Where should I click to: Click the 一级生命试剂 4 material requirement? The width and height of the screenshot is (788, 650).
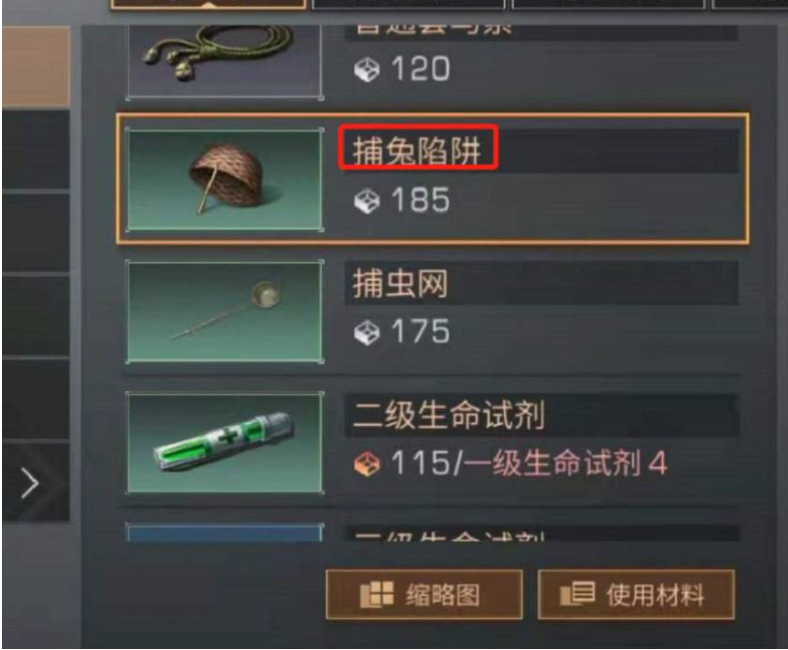click(x=565, y=462)
